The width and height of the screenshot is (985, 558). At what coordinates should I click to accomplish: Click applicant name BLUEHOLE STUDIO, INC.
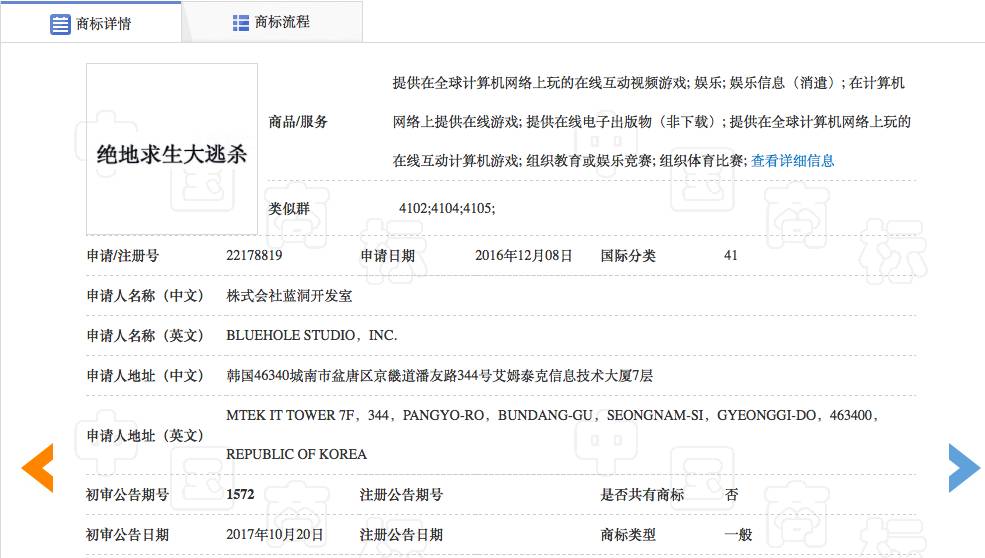312,336
